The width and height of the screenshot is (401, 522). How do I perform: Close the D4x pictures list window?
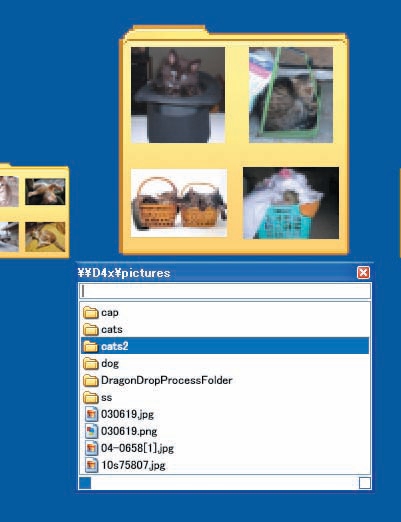[x=363, y=273]
